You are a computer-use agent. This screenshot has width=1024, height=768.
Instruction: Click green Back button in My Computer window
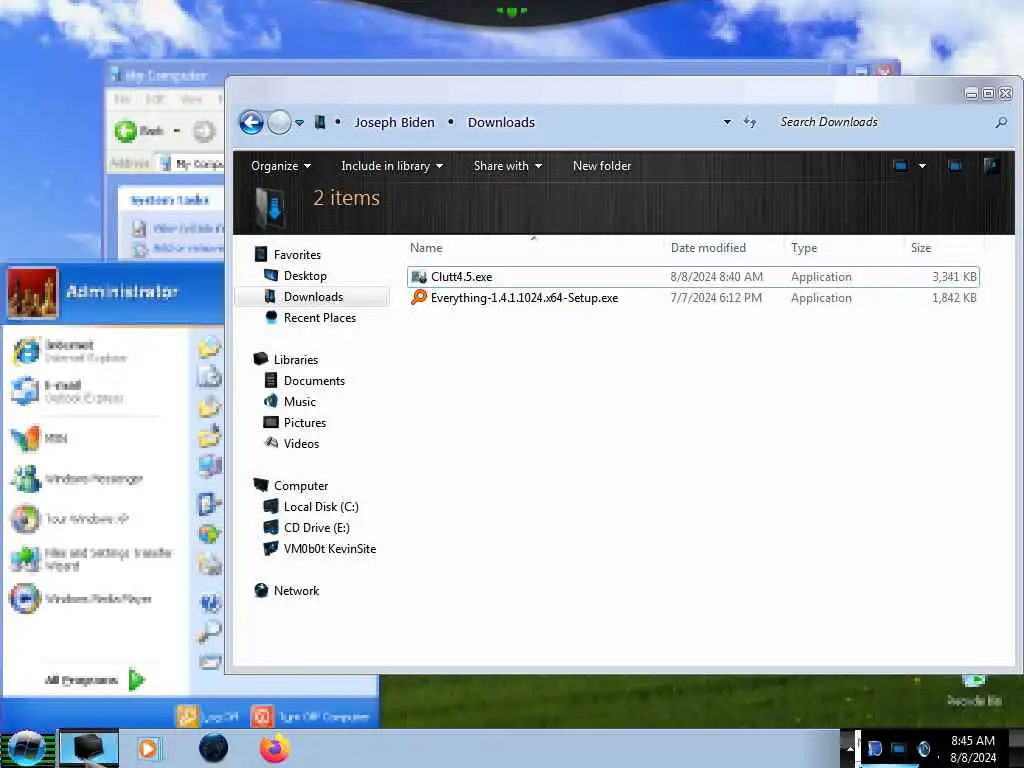[x=139, y=131]
